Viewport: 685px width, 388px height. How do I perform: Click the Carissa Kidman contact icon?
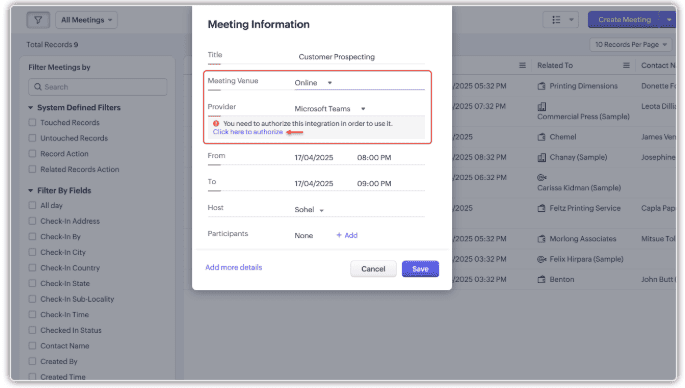542,177
